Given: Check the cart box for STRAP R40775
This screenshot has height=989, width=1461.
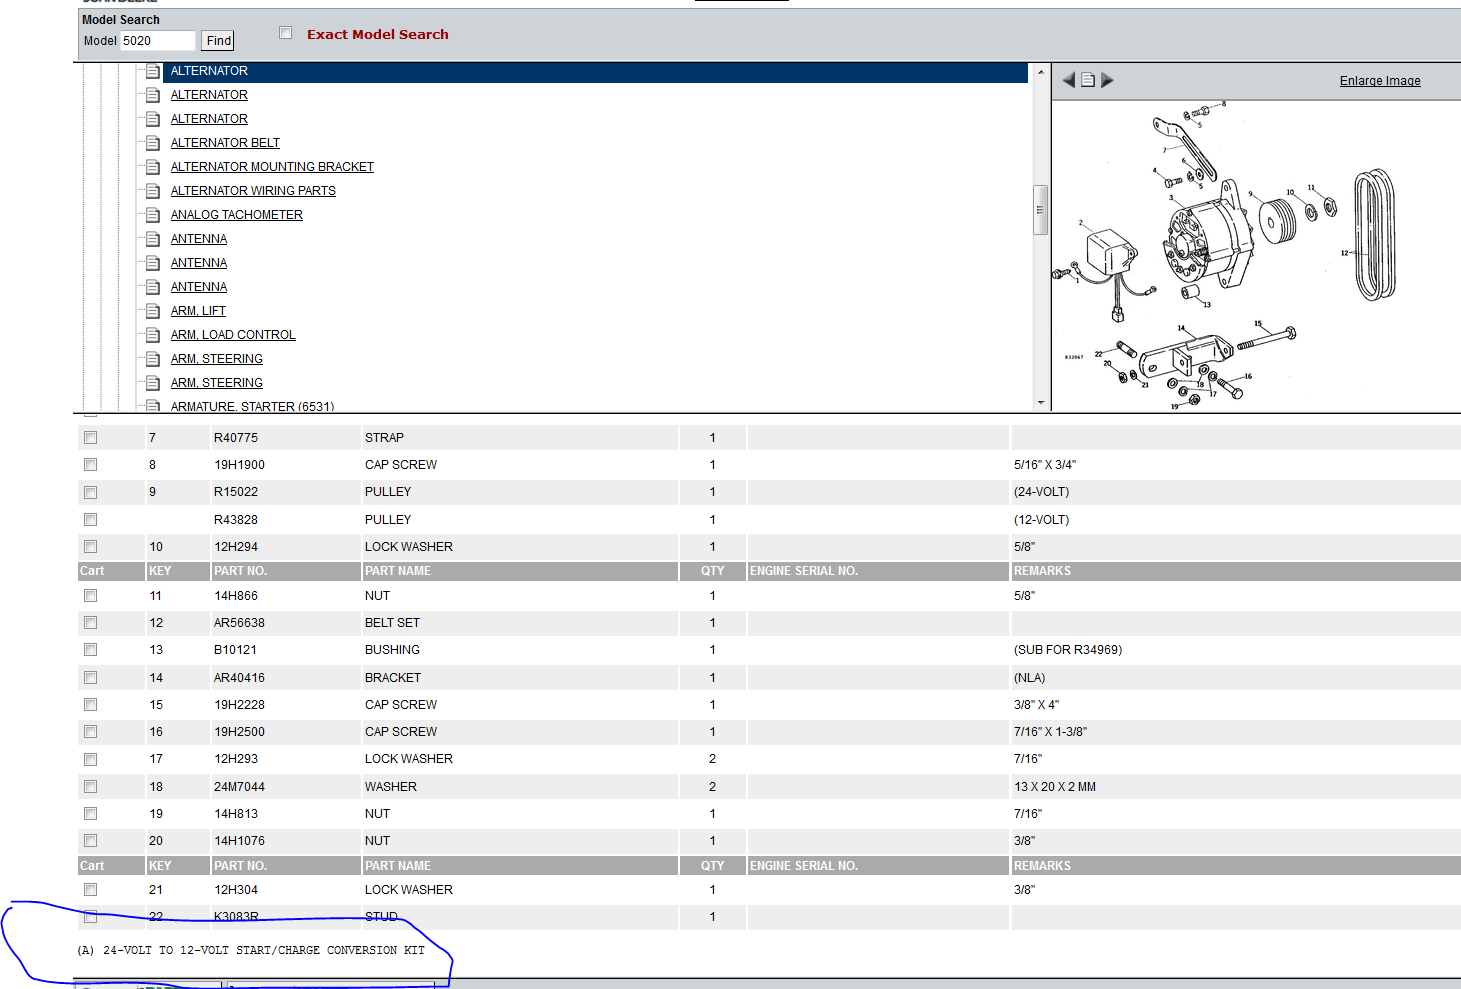Looking at the screenshot, I should pos(91,438).
